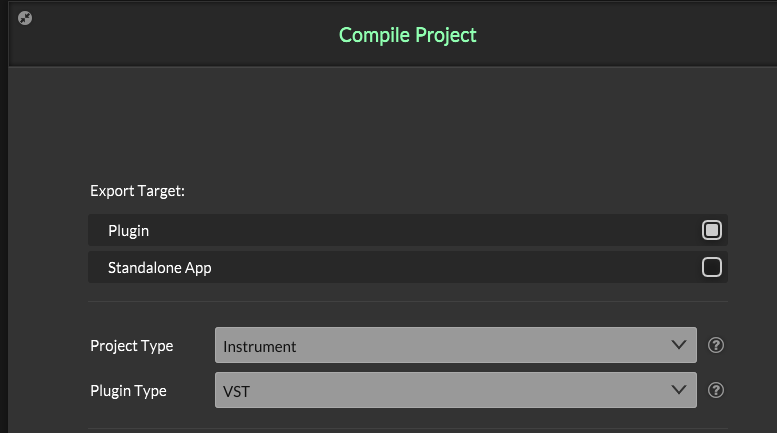Click the Plugin label text
The height and width of the screenshot is (433, 777).
pyautogui.click(x=128, y=231)
